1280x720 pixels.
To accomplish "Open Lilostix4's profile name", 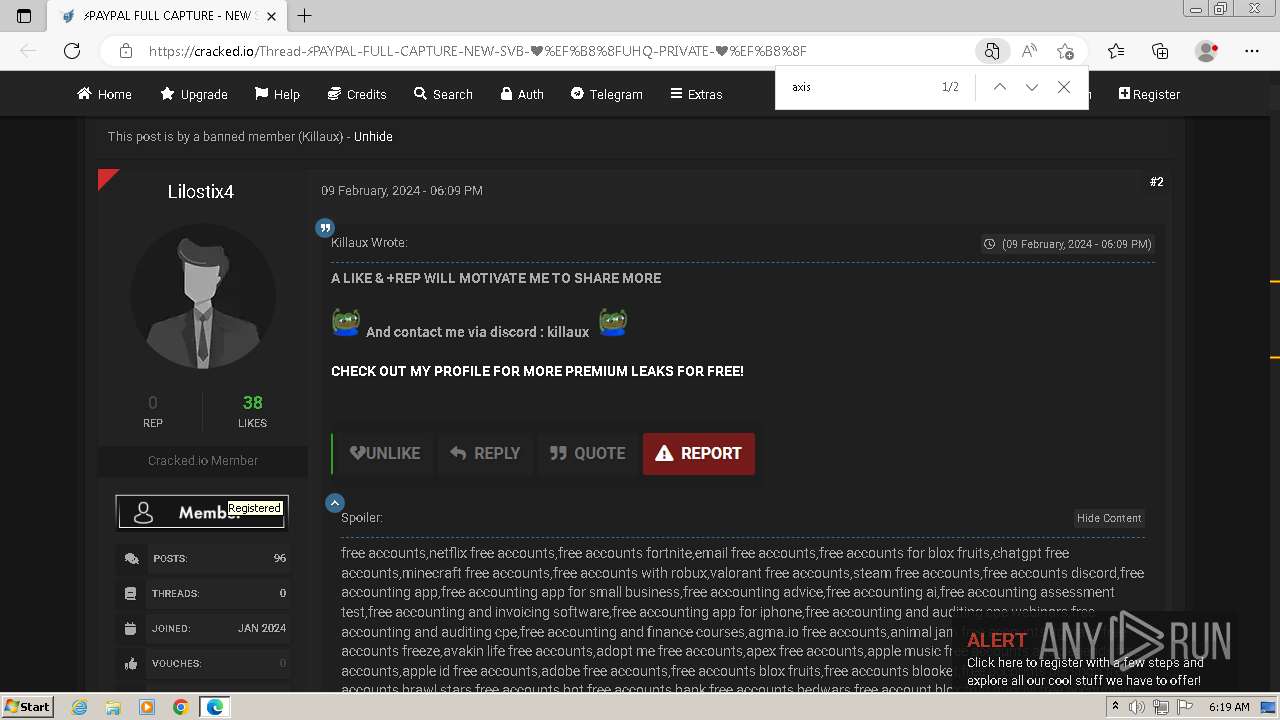I will [x=201, y=192].
